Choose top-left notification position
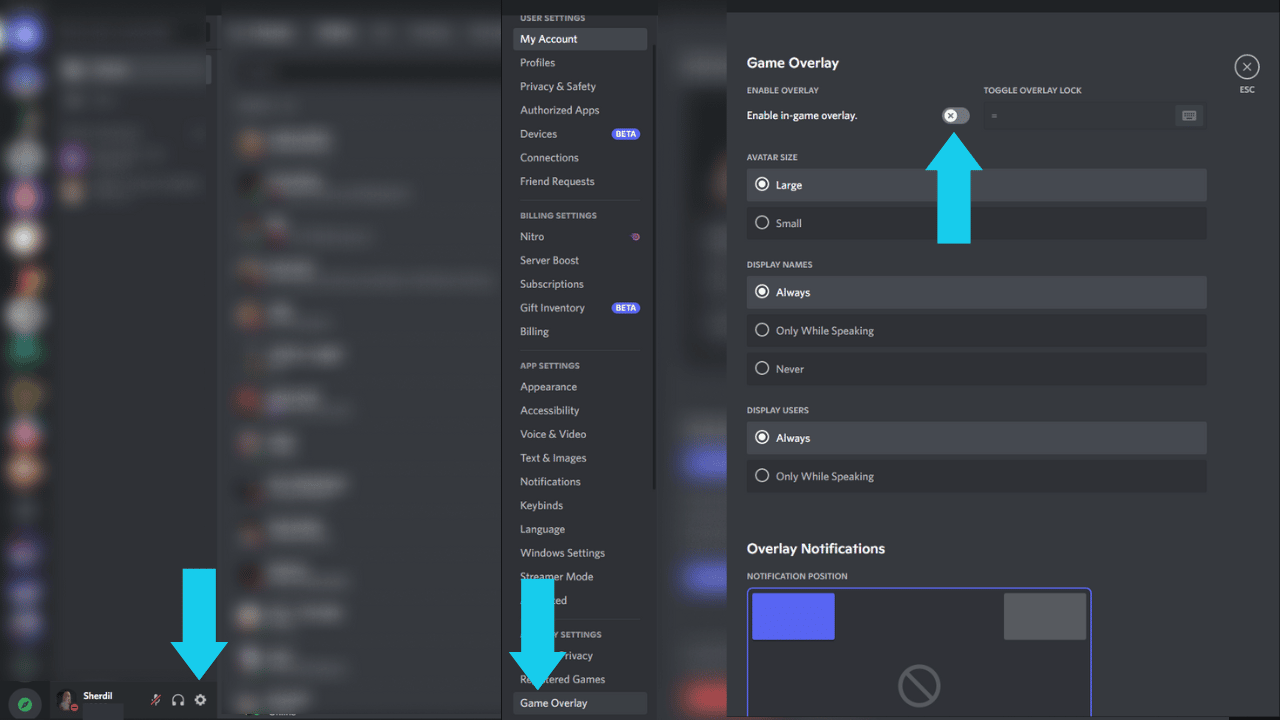Viewport: 1280px width, 720px height. point(793,616)
